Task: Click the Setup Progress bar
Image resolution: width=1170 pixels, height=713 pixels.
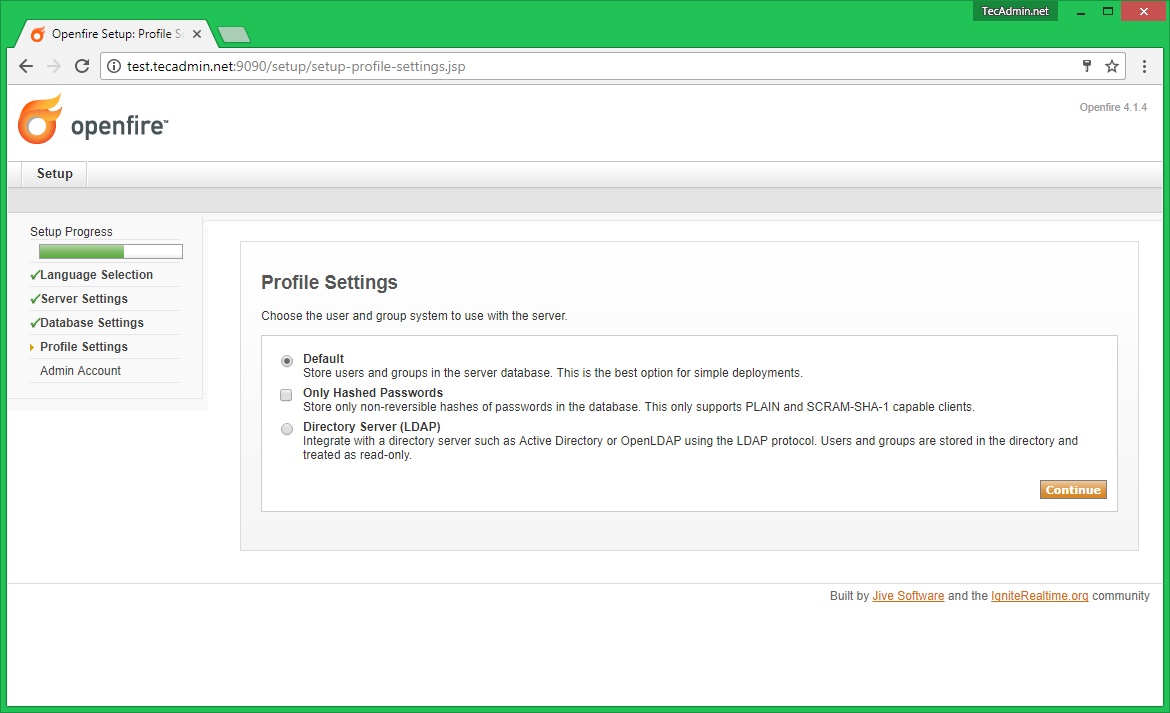Action: click(110, 251)
